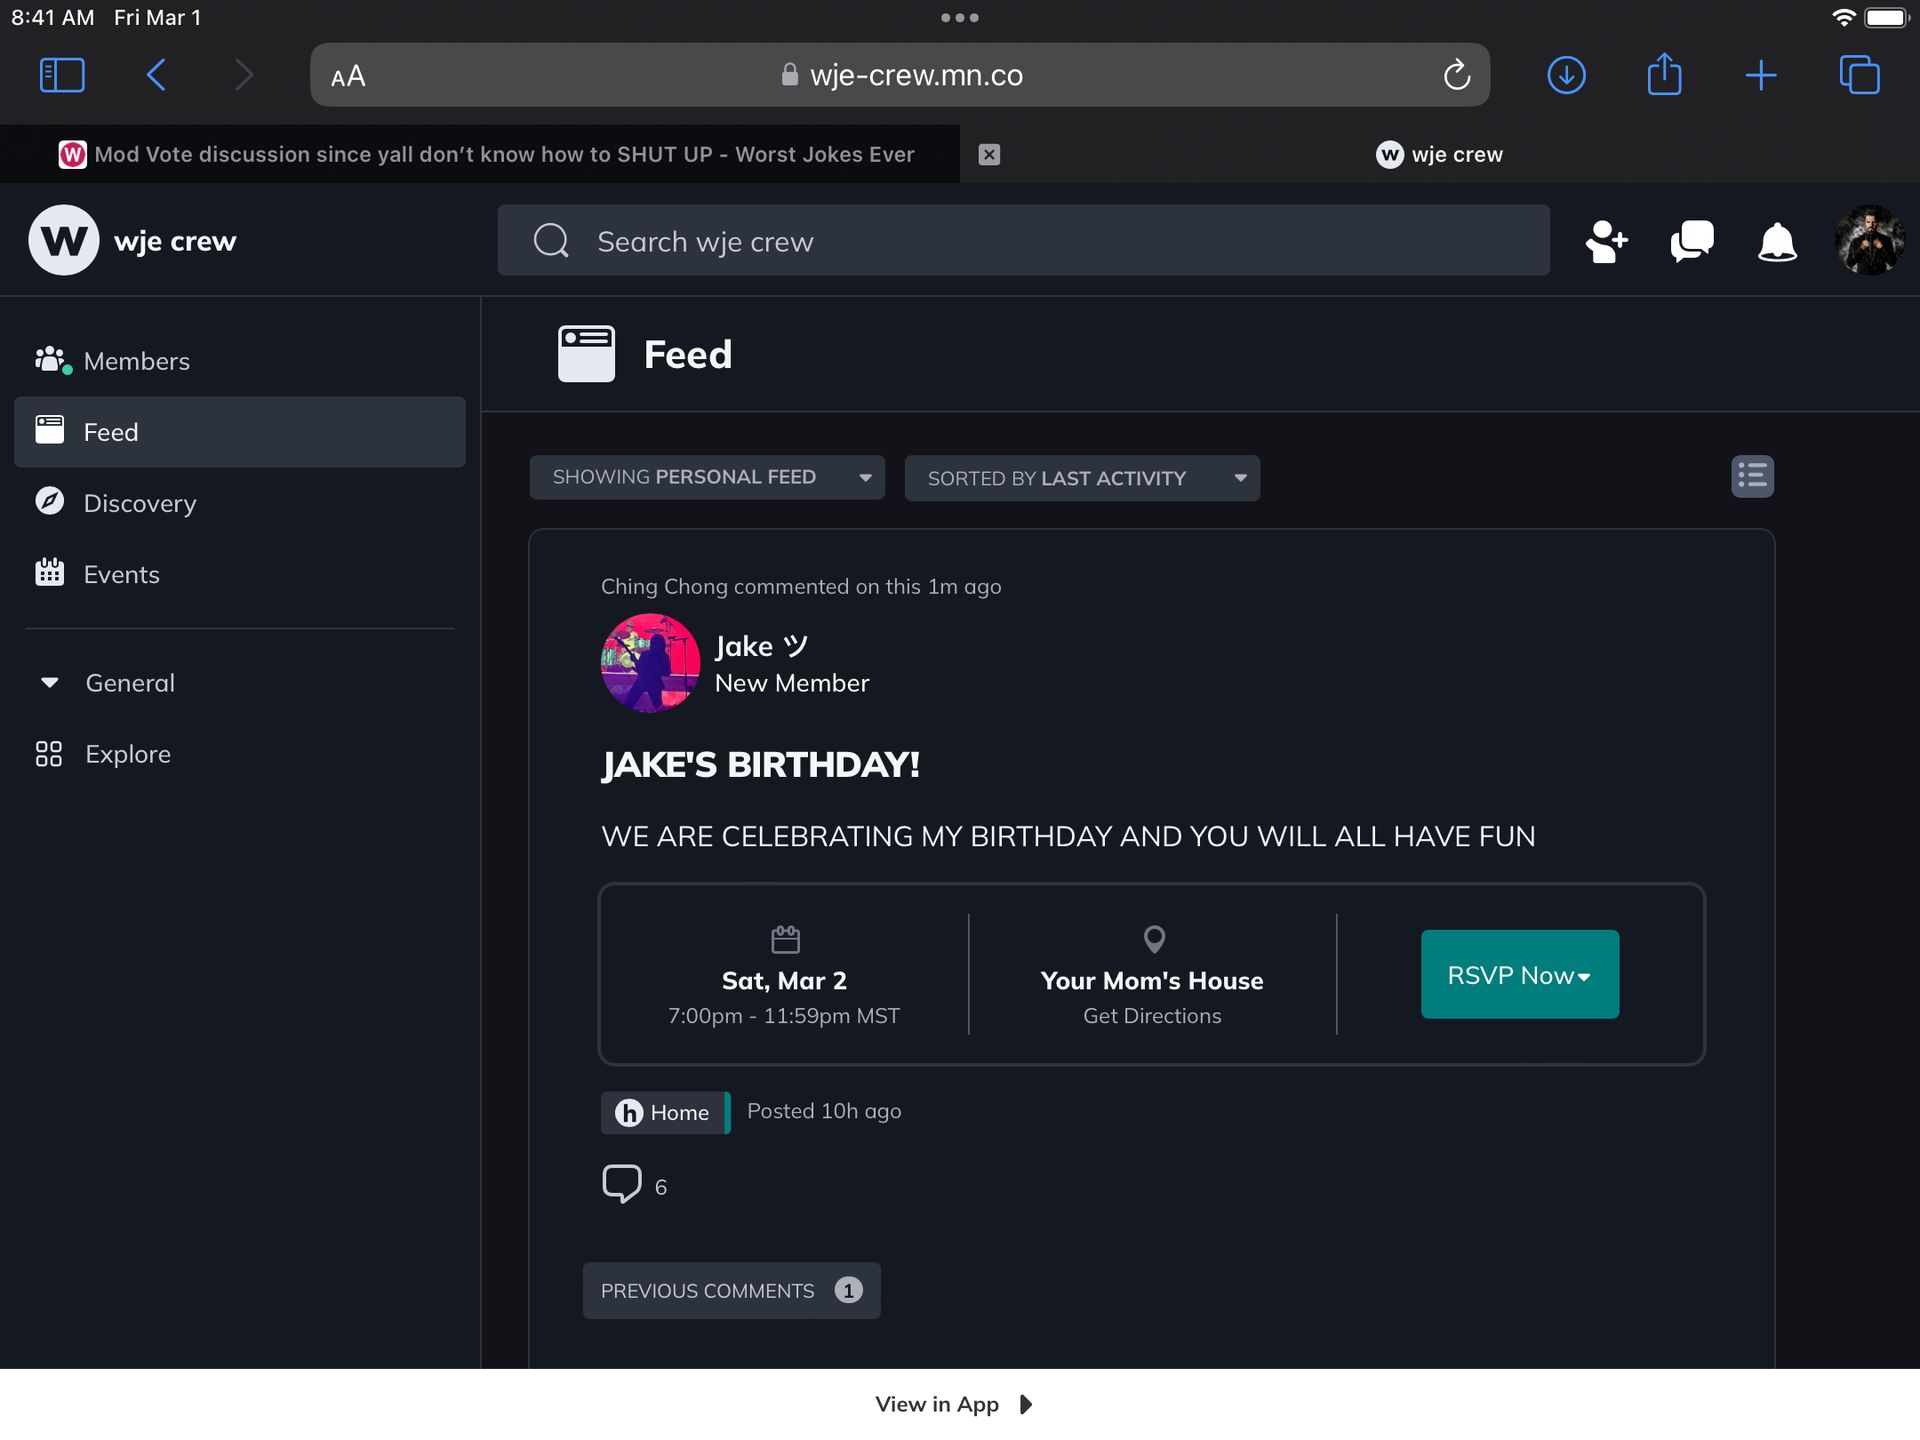Open Jake's profile picture thumbnail
The width and height of the screenshot is (1920, 1440).
tap(650, 663)
